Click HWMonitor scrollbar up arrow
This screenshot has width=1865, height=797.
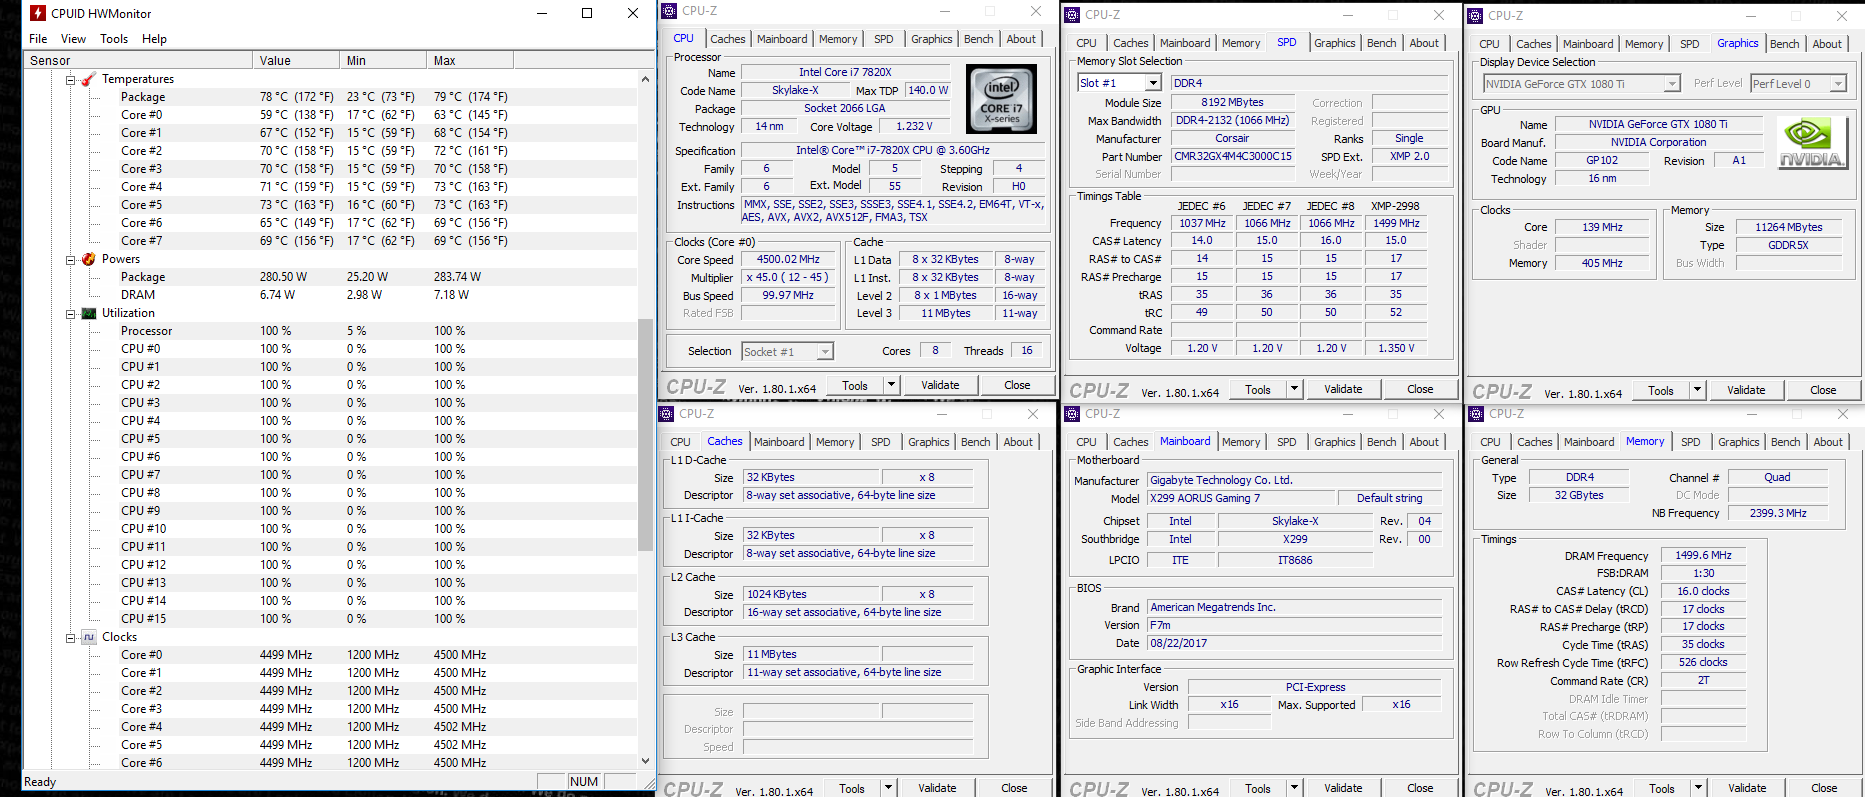[x=646, y=78]
